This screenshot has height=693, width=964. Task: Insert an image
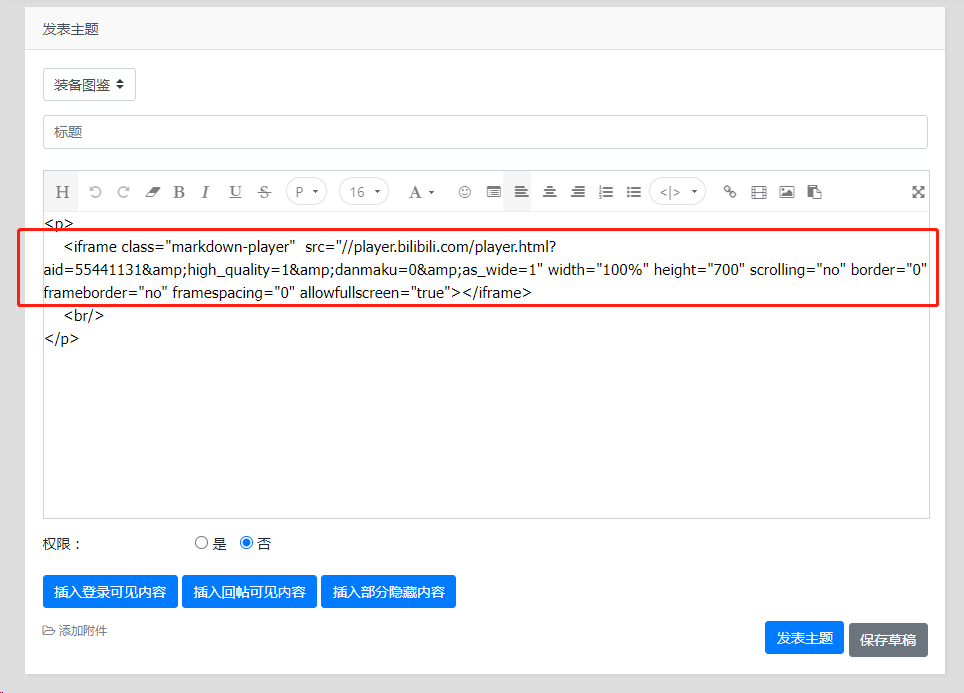click(786, 192)
